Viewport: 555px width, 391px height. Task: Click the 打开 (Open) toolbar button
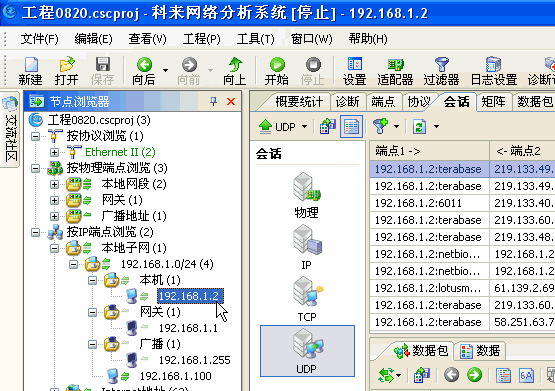click(67, 71)
